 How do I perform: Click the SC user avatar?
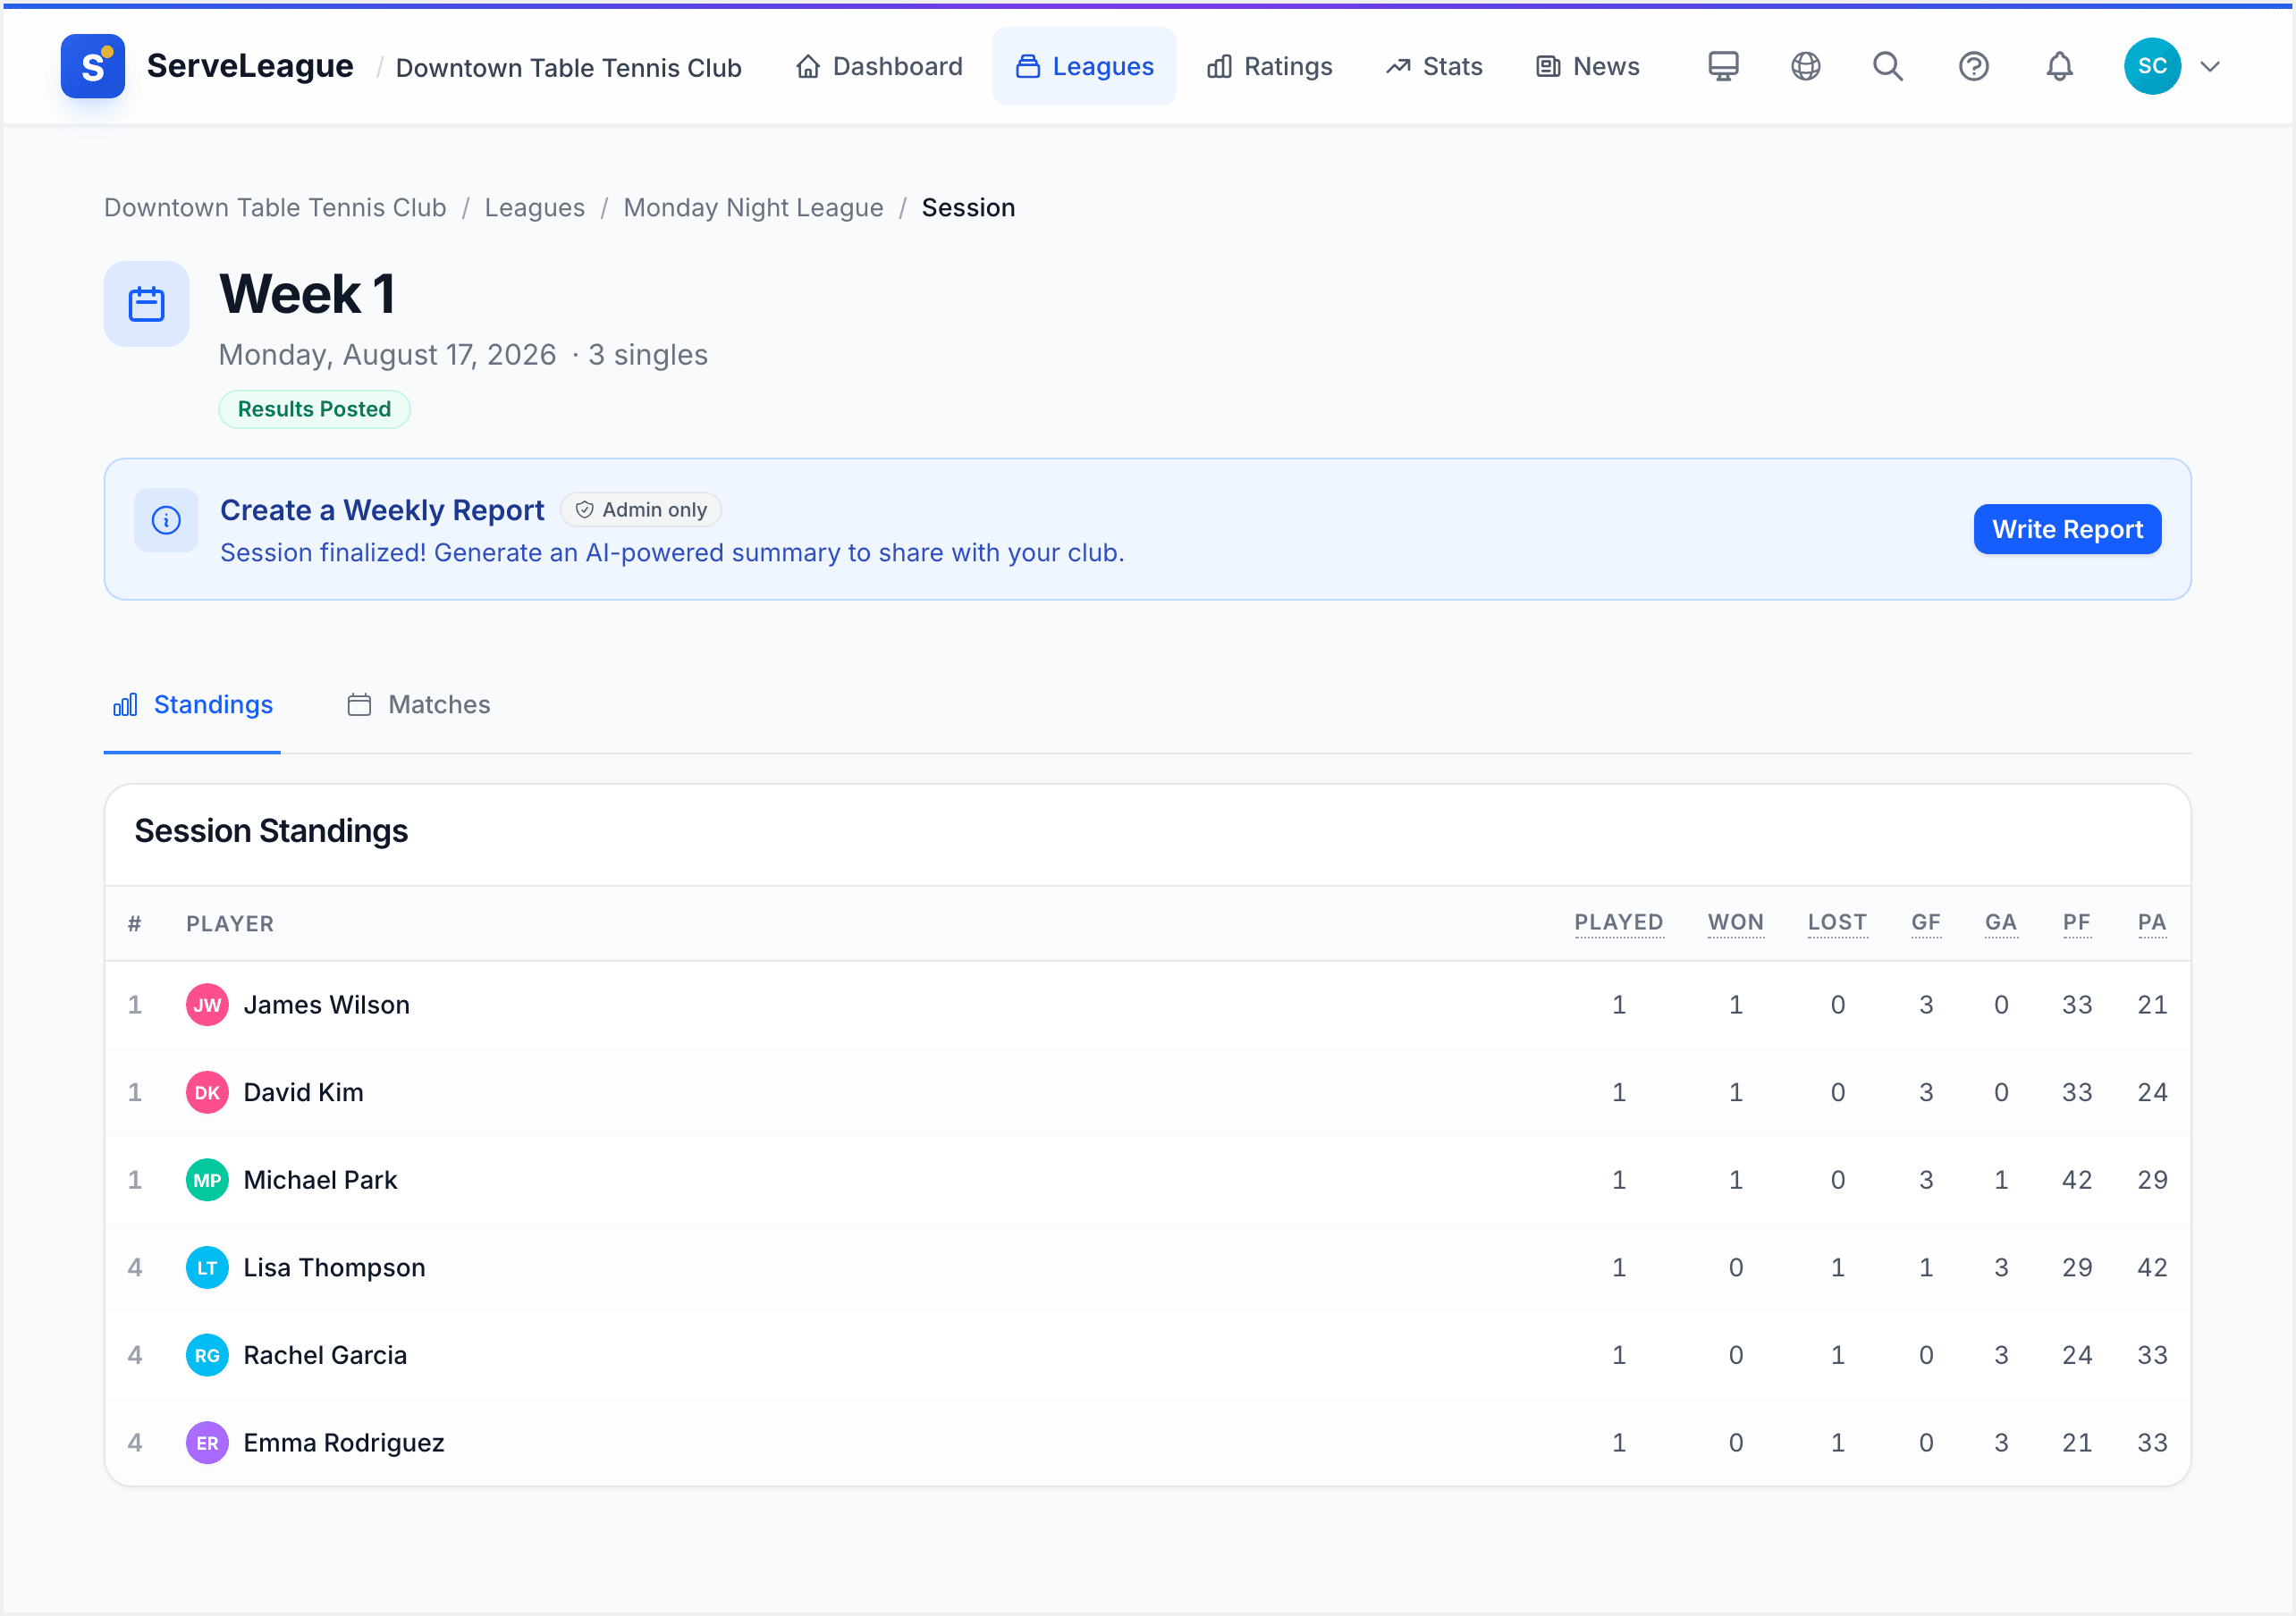point(2152,66)
